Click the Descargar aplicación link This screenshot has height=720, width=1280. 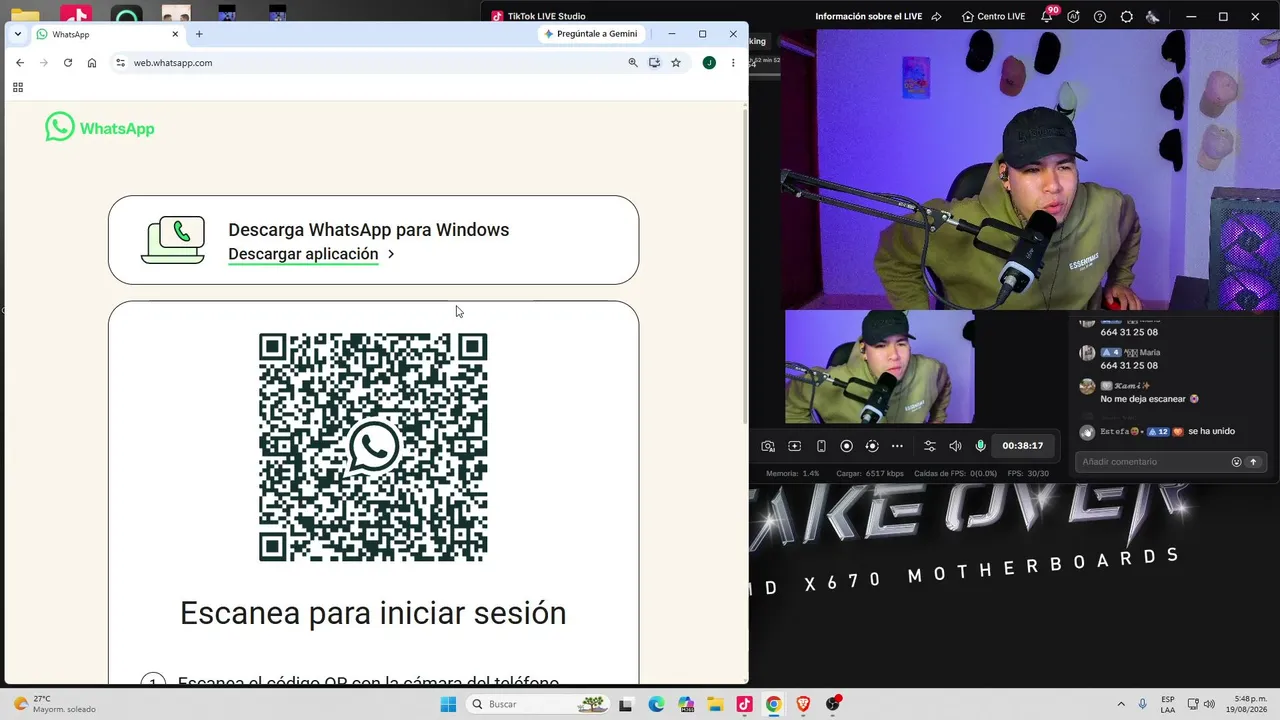pyautogui.click(x=303, y=254)
